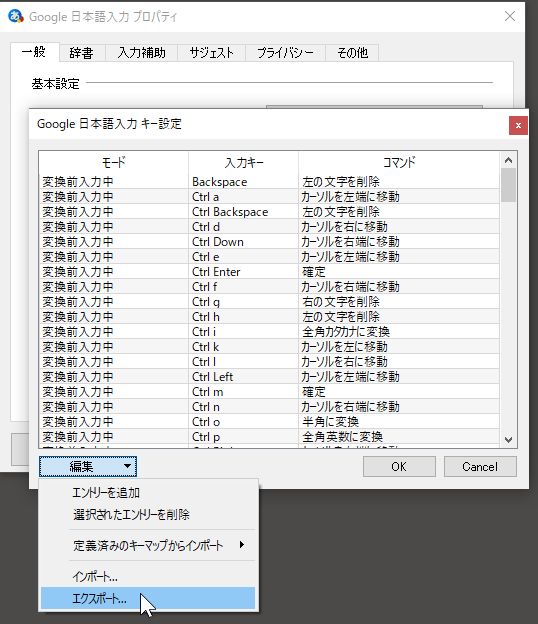Select the Ctrl n key cell
Viewport: 538px width, 624px height.
pos(244,407)
